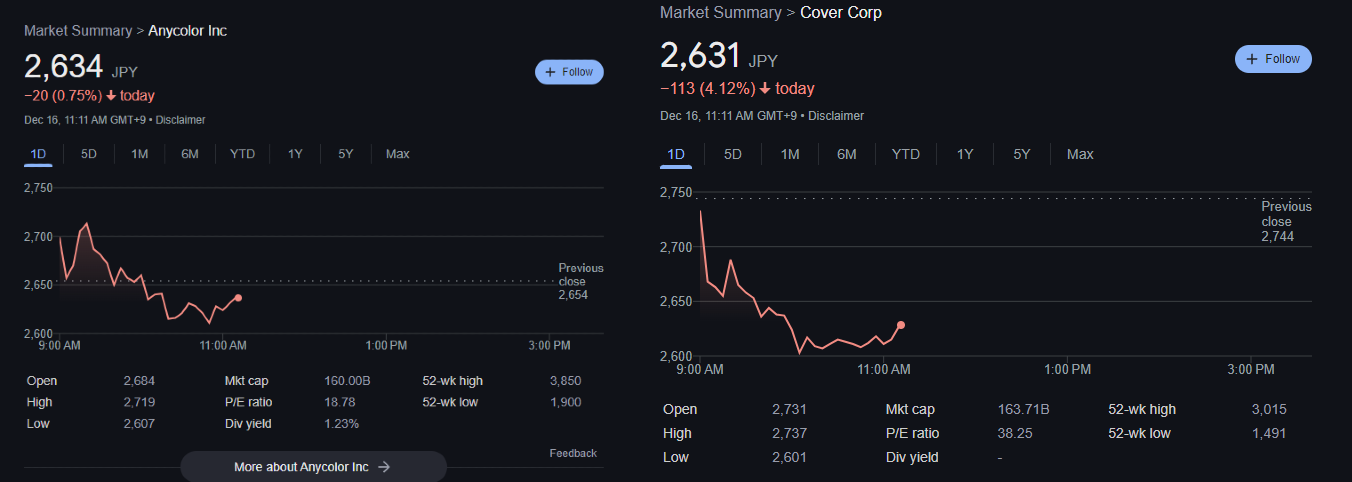Image resolution: width=1352 pixels, height=482 pixels.
Task: Select 6M tab on Anycolor chart
Action: [190, 154]
